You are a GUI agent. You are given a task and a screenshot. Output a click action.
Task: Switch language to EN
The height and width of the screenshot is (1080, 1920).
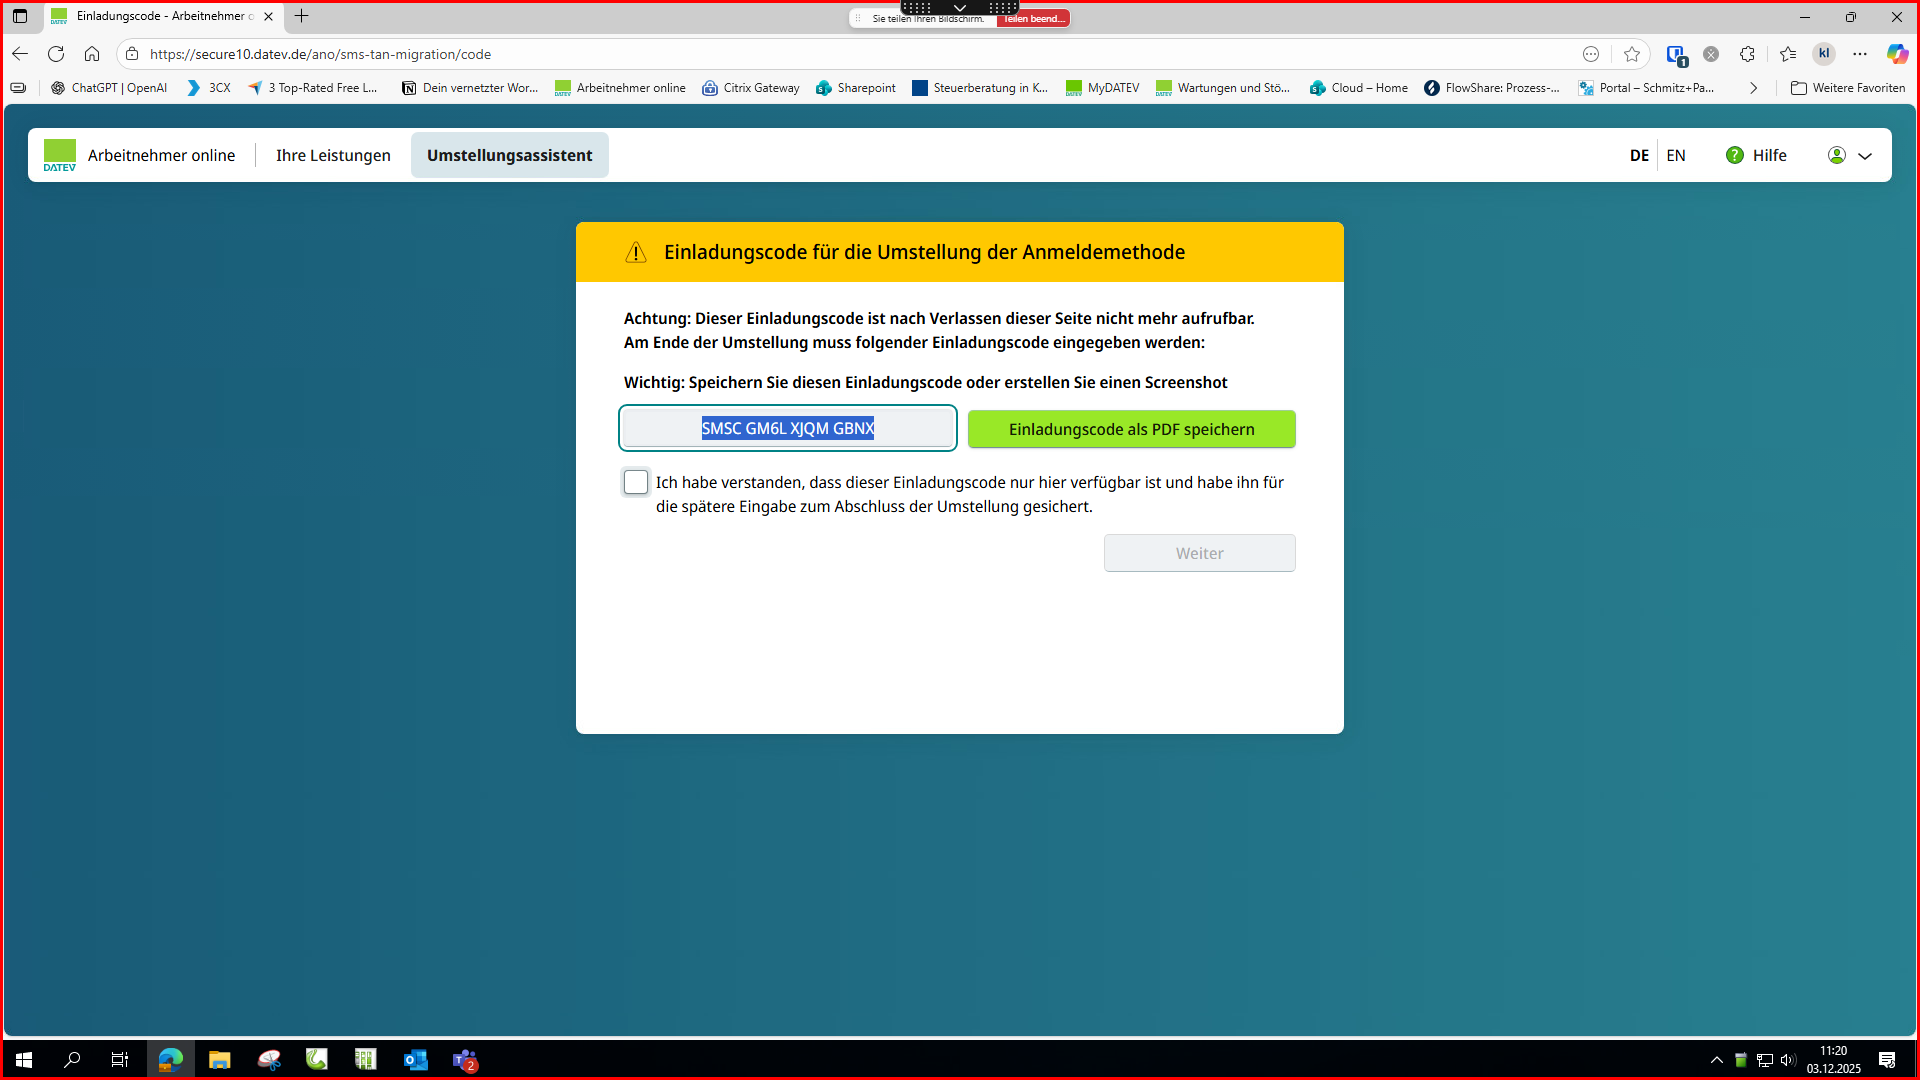1676,155
